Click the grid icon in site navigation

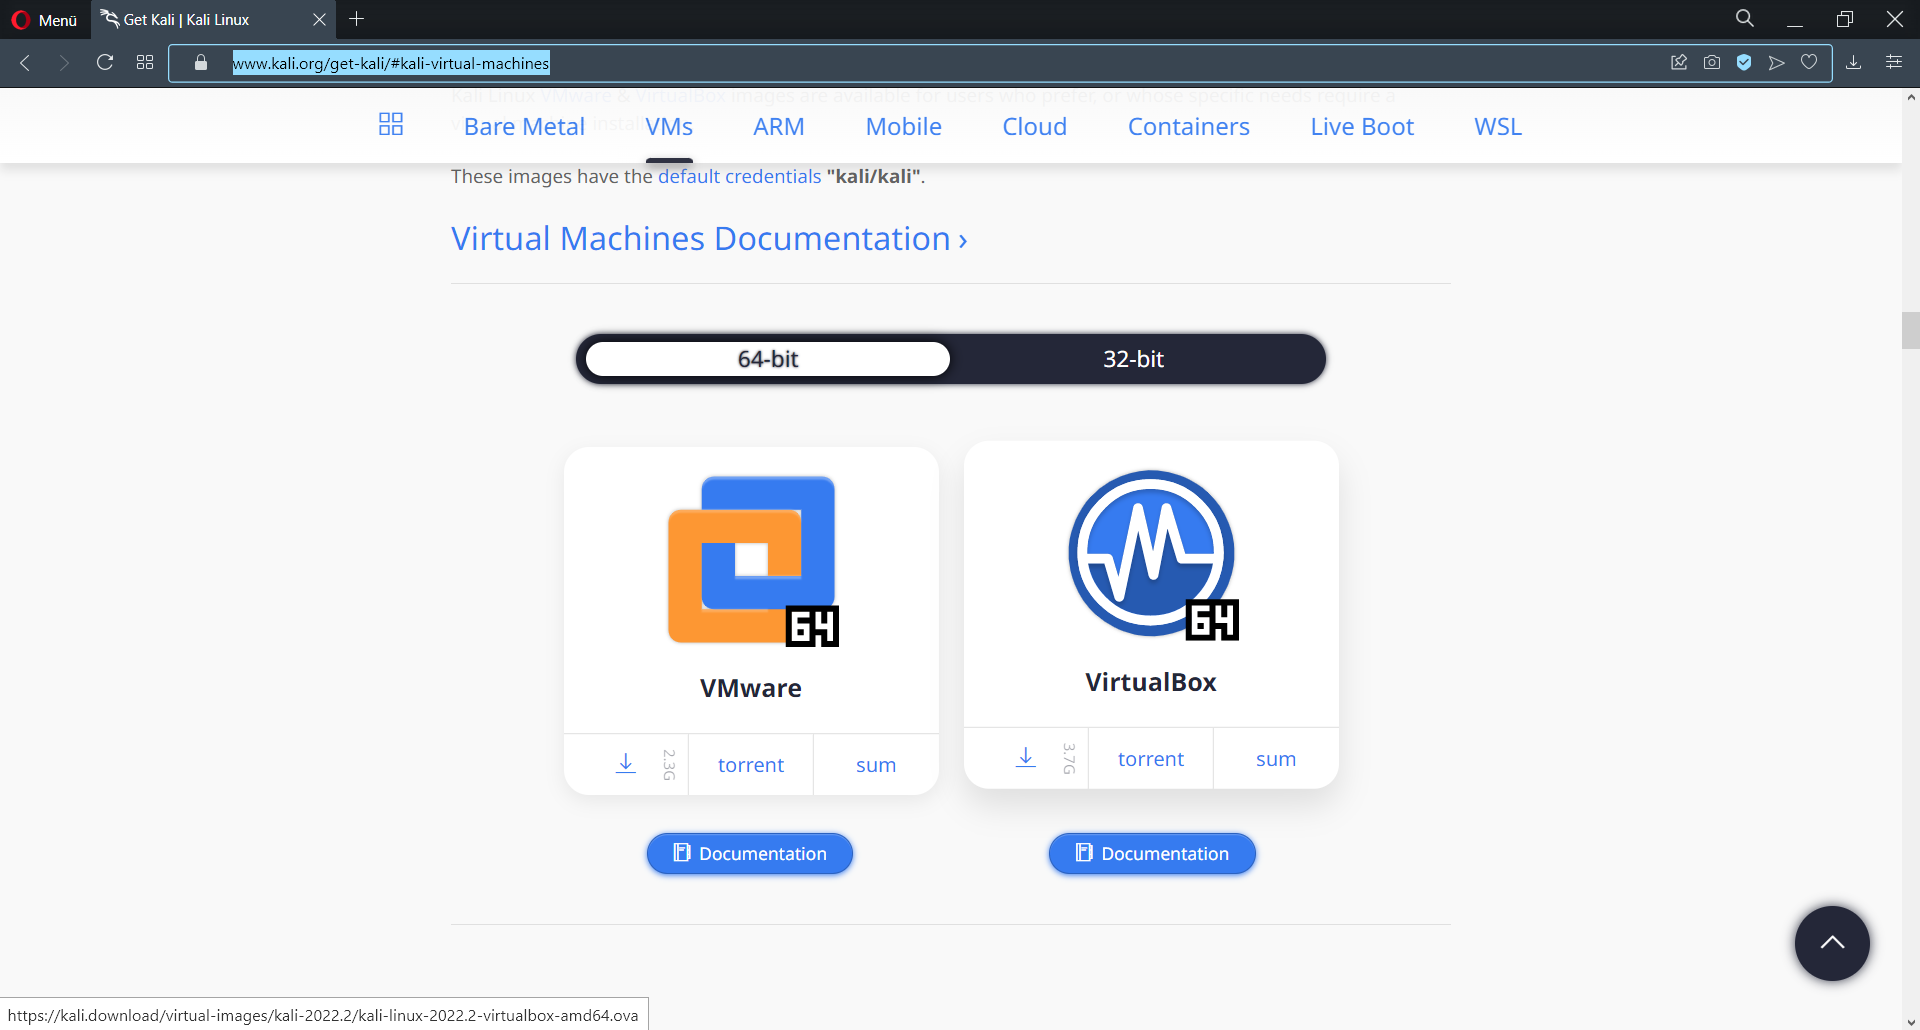pos(391,124)
